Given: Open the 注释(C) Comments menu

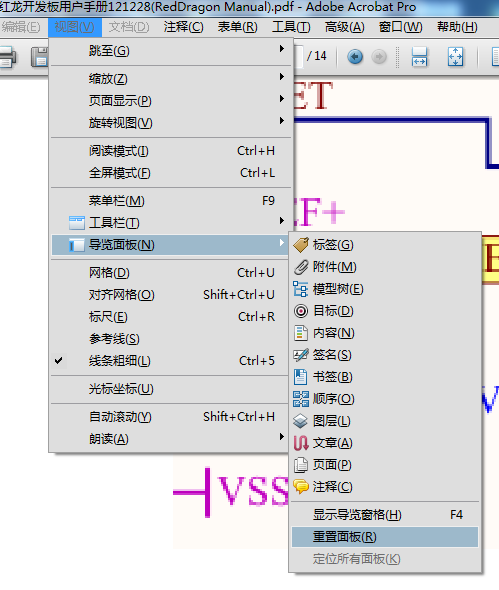Looking at the screenshot, I should [x=184, y=27].
